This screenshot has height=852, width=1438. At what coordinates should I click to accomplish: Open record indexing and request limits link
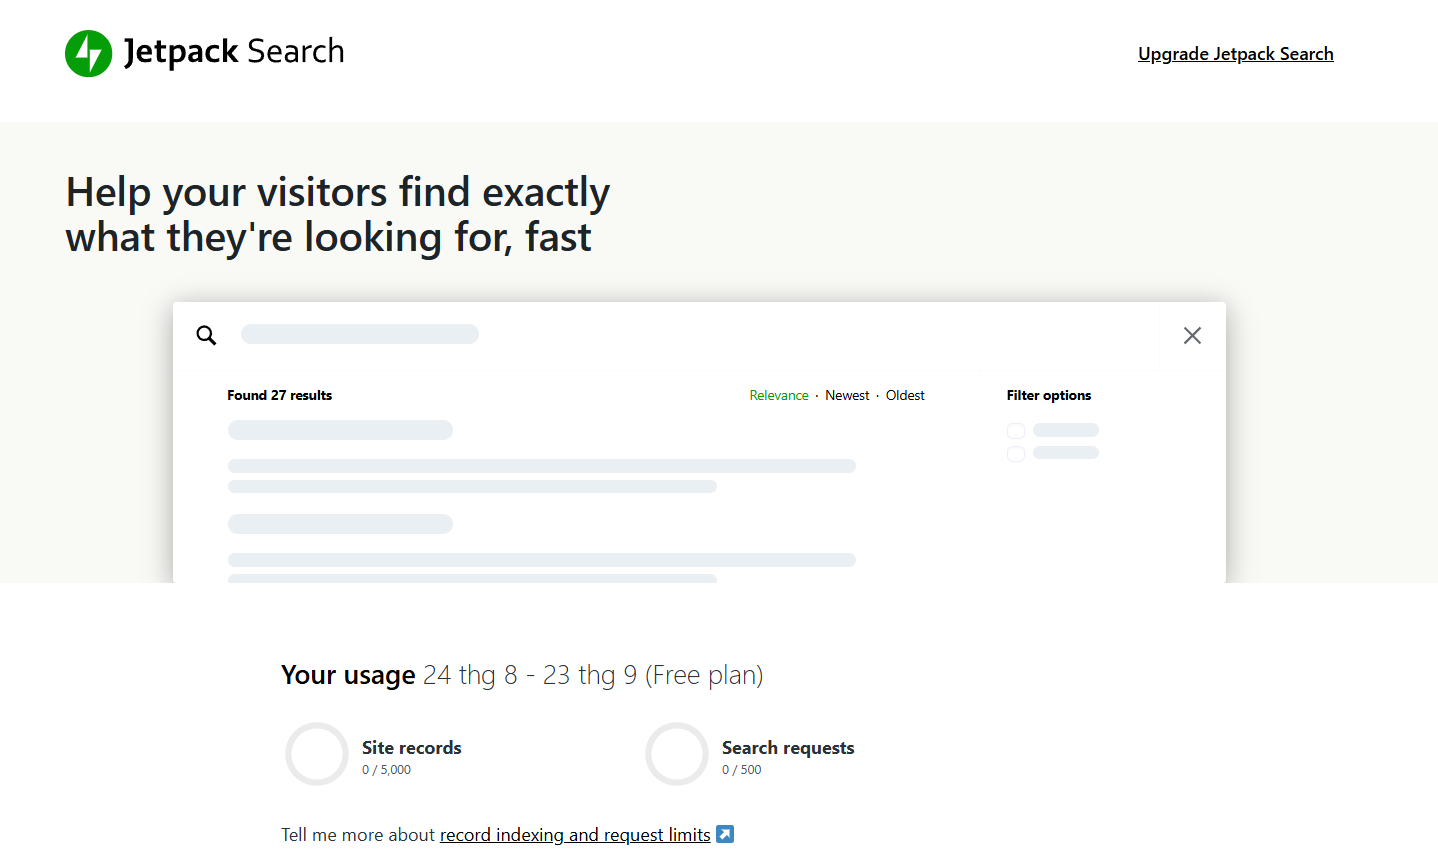click(x=575, y=834)
